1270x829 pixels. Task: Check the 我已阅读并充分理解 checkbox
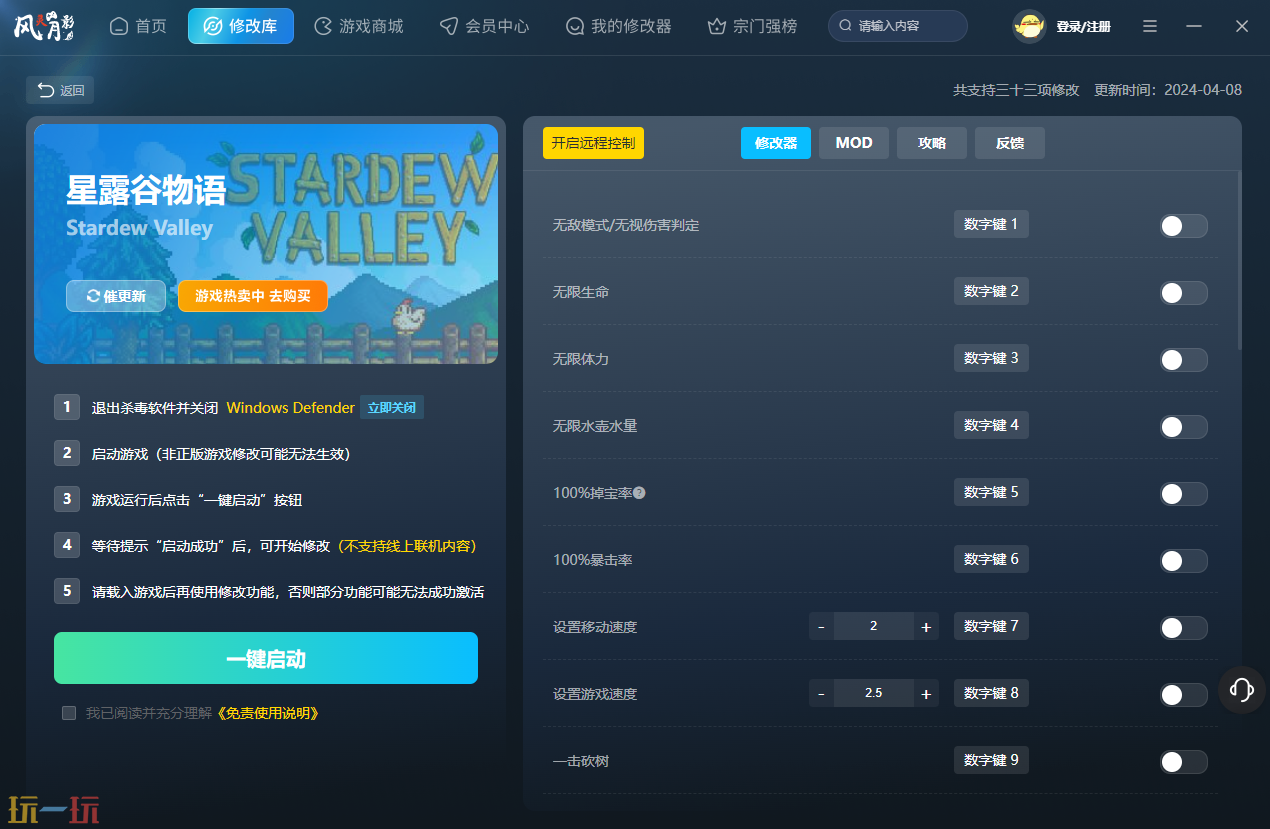pyautogui.click(x=69, y=713)
